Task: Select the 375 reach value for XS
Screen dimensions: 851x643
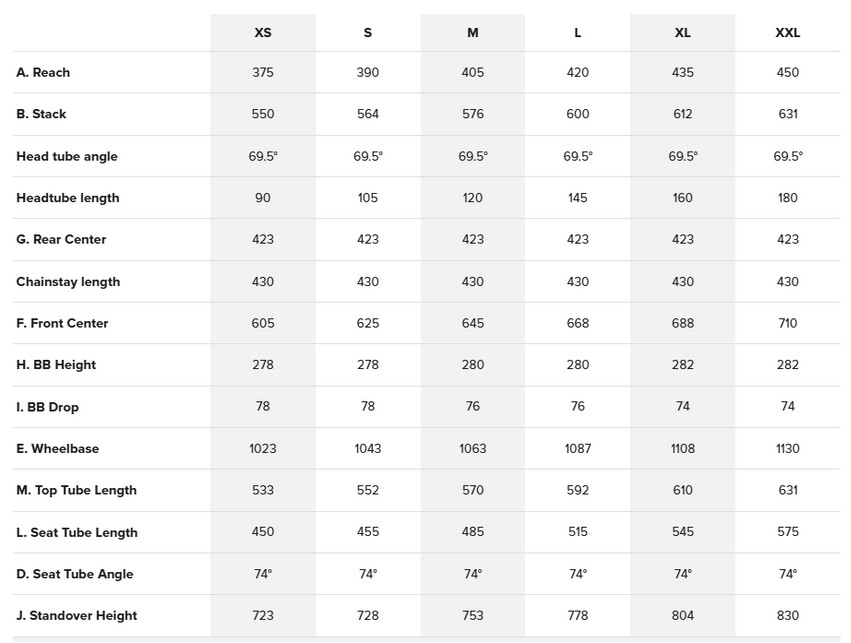Action: coord(263,73)
